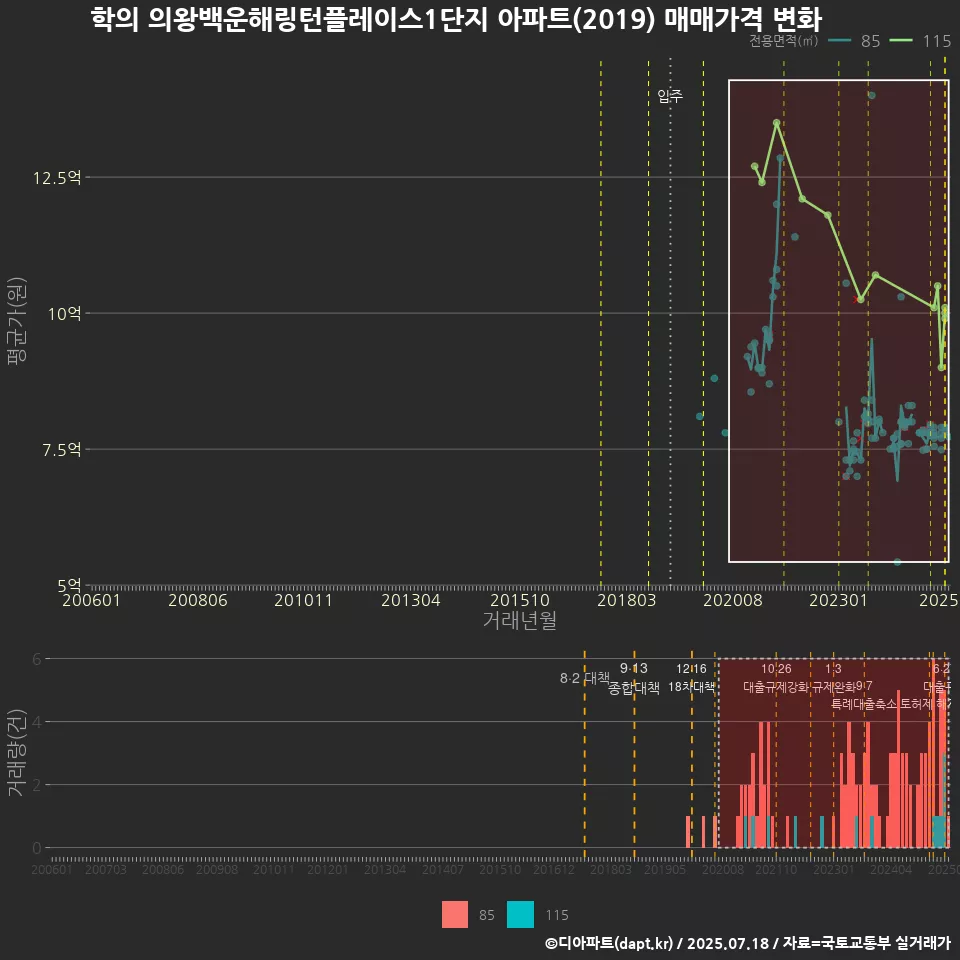Screen dimensions: 960x960
Task: Click the teal 115 legend swatch at bottom
Action: tap(520, 914)
